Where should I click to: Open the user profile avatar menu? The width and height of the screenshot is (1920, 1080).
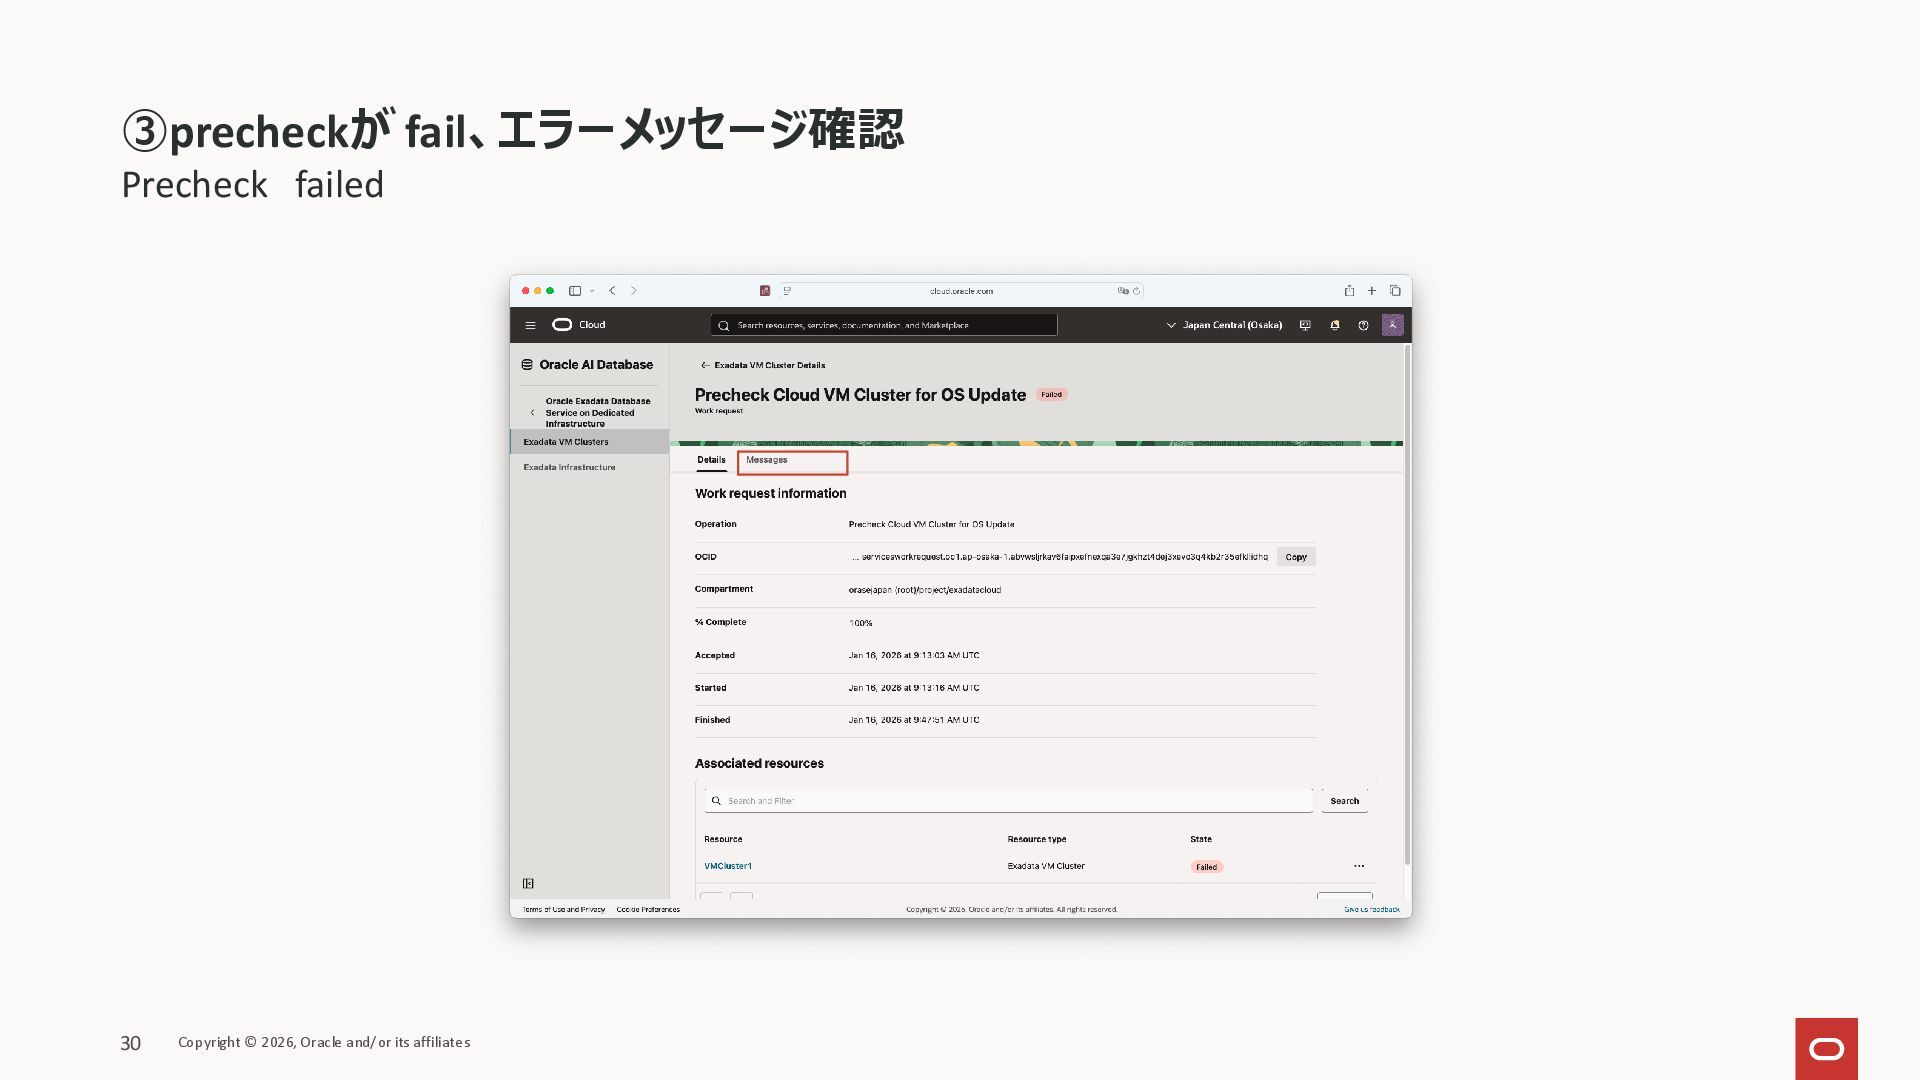point(1392,325)
